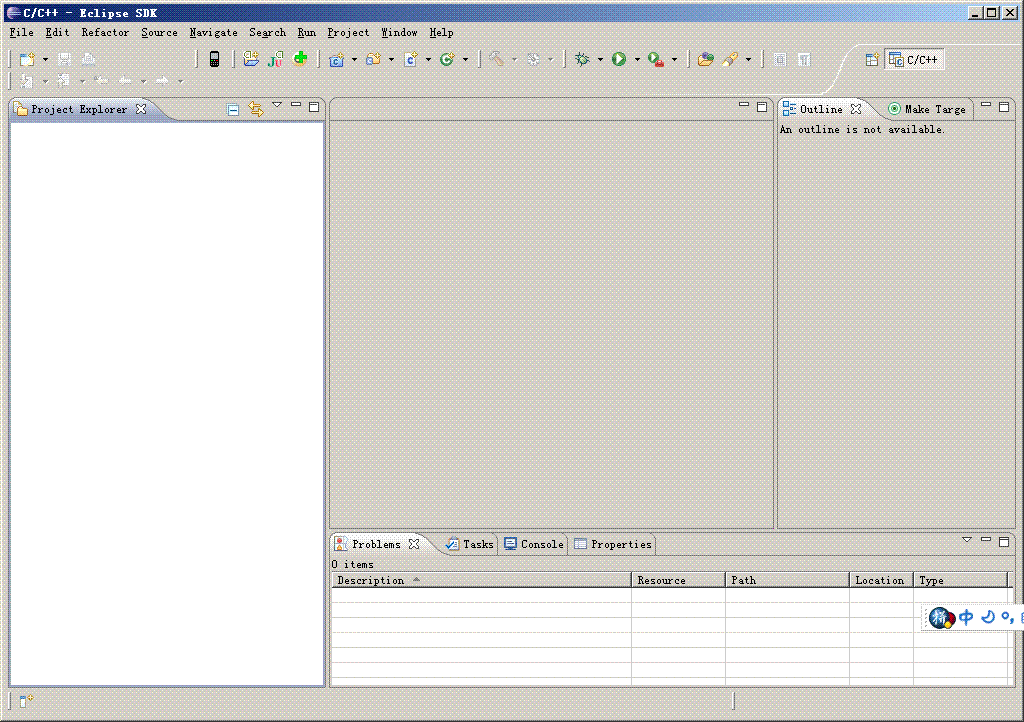Click the Print toolbar icon
The width and height of the screenshot is (1024, 722).
click(x=88, y=59)
